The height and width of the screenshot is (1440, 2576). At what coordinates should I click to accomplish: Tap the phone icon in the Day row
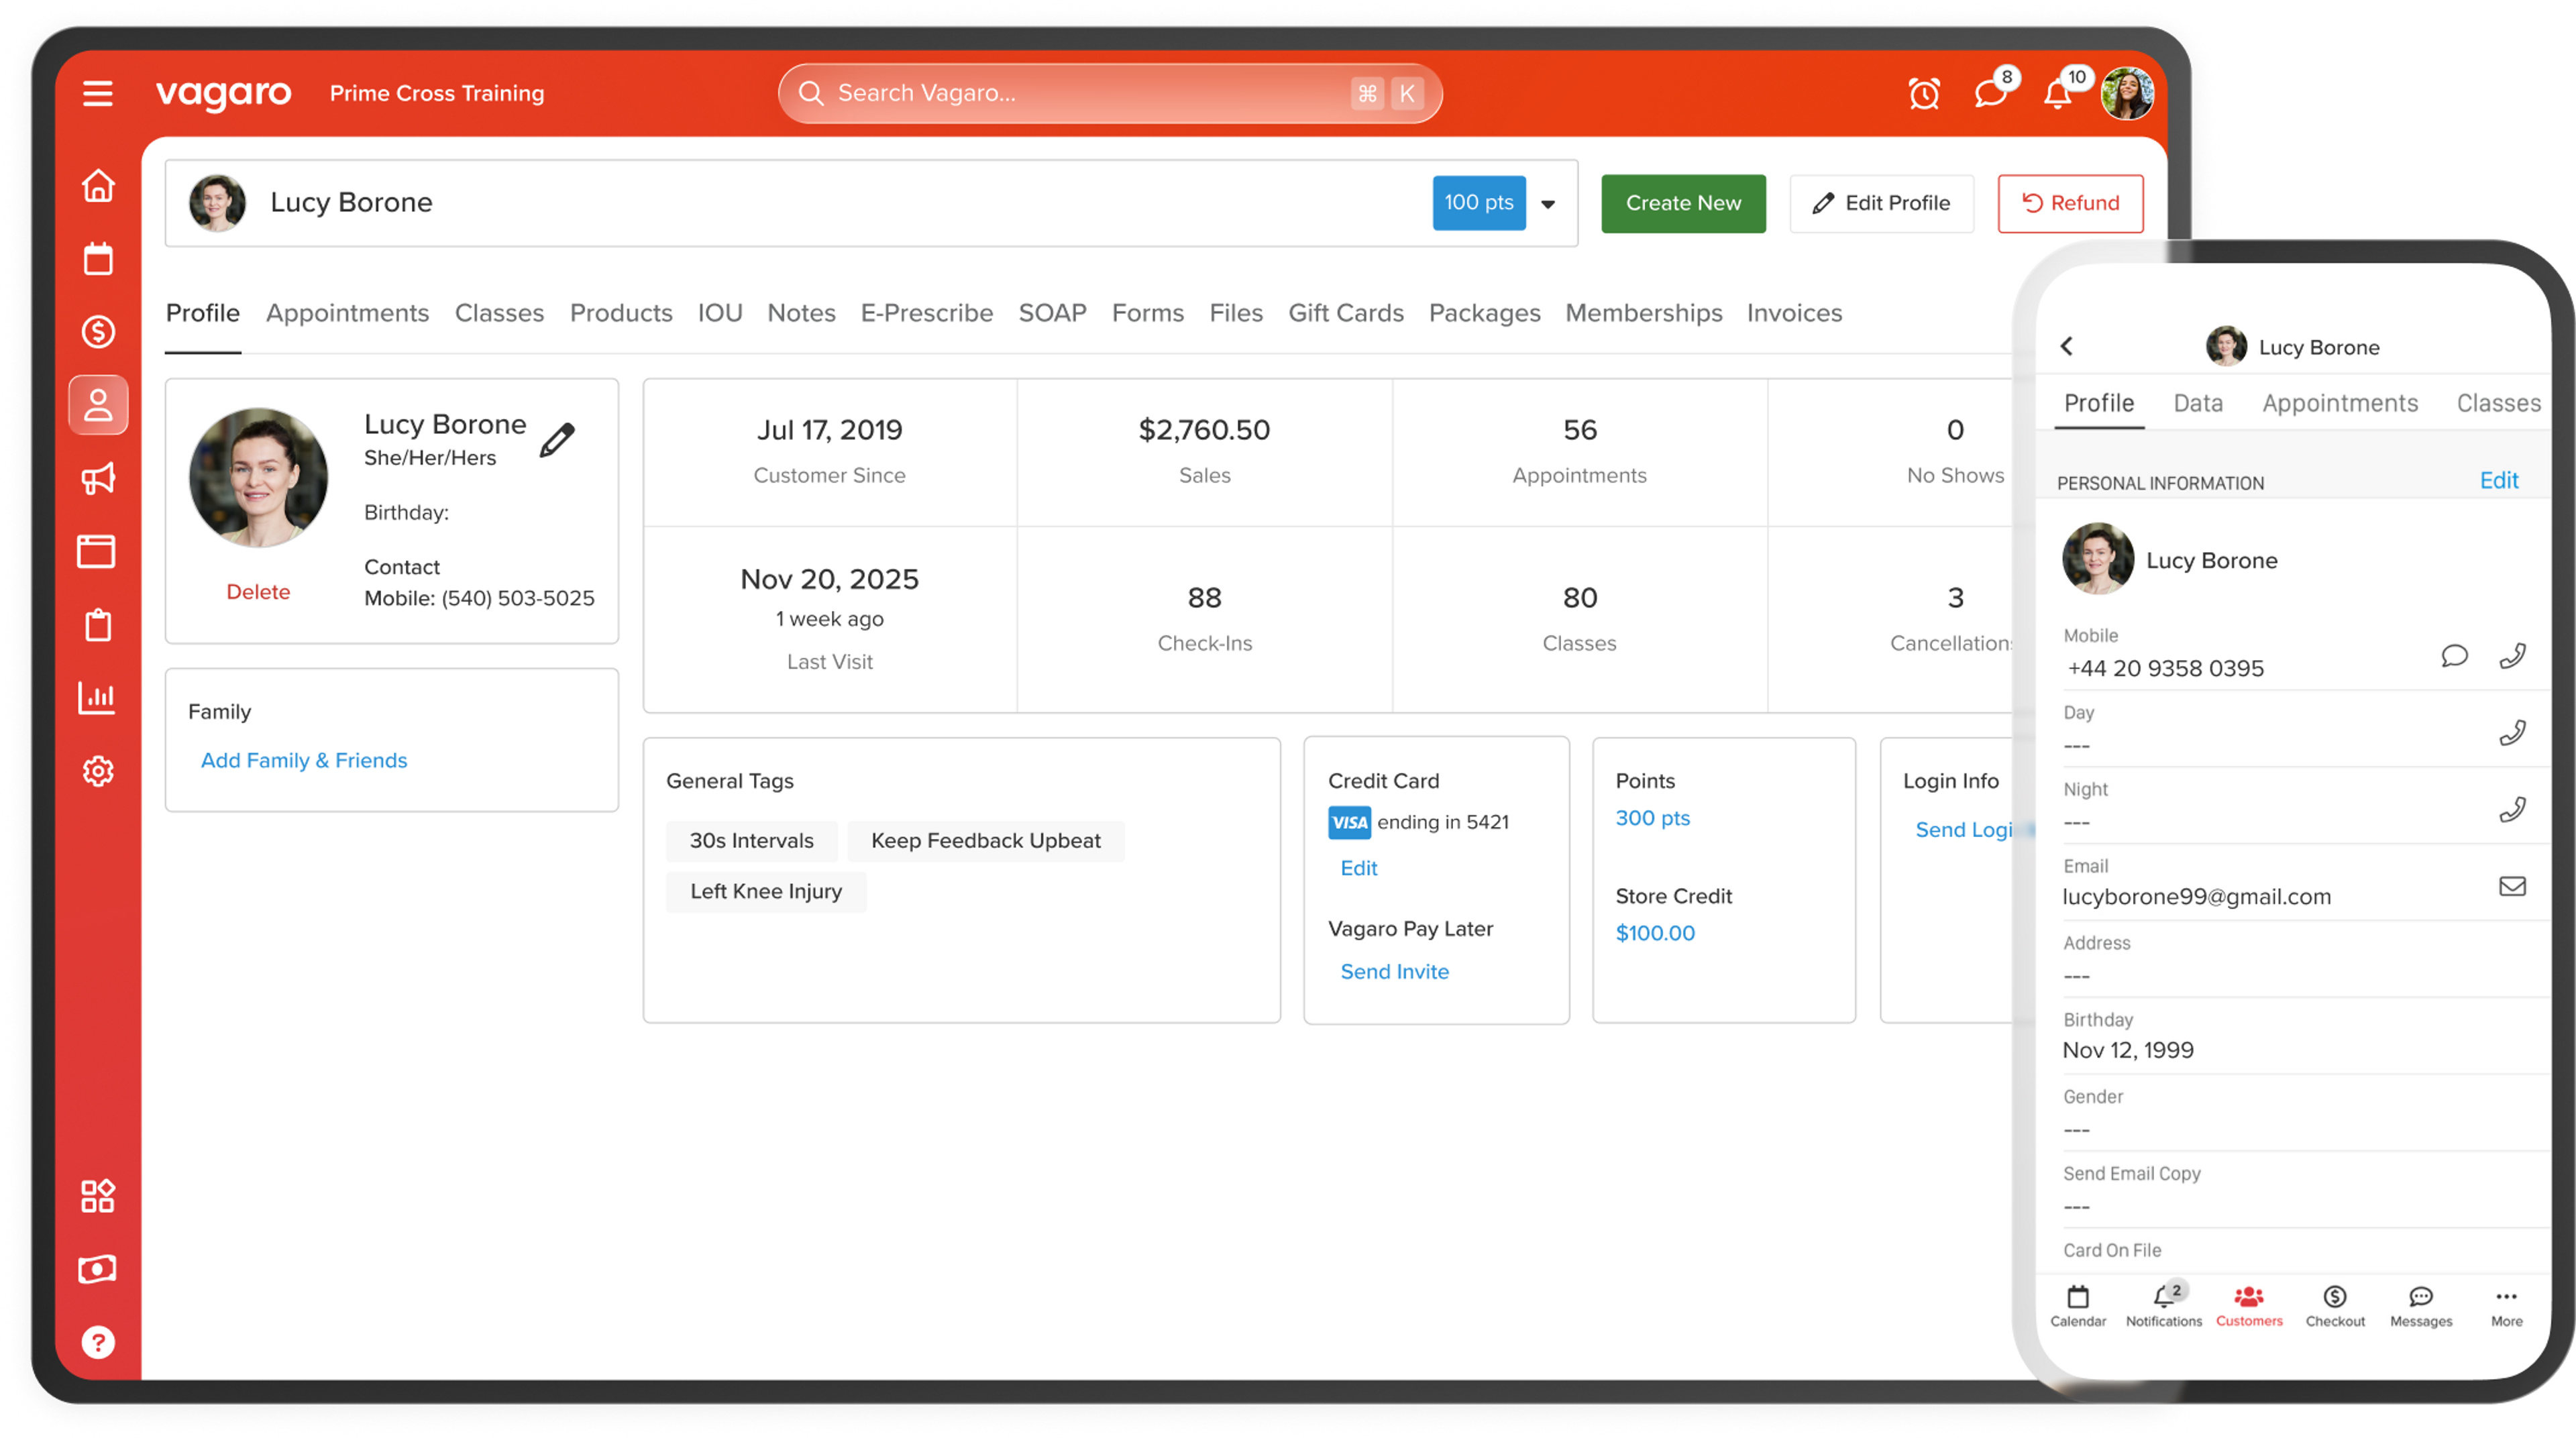[x=2512, y=733]
